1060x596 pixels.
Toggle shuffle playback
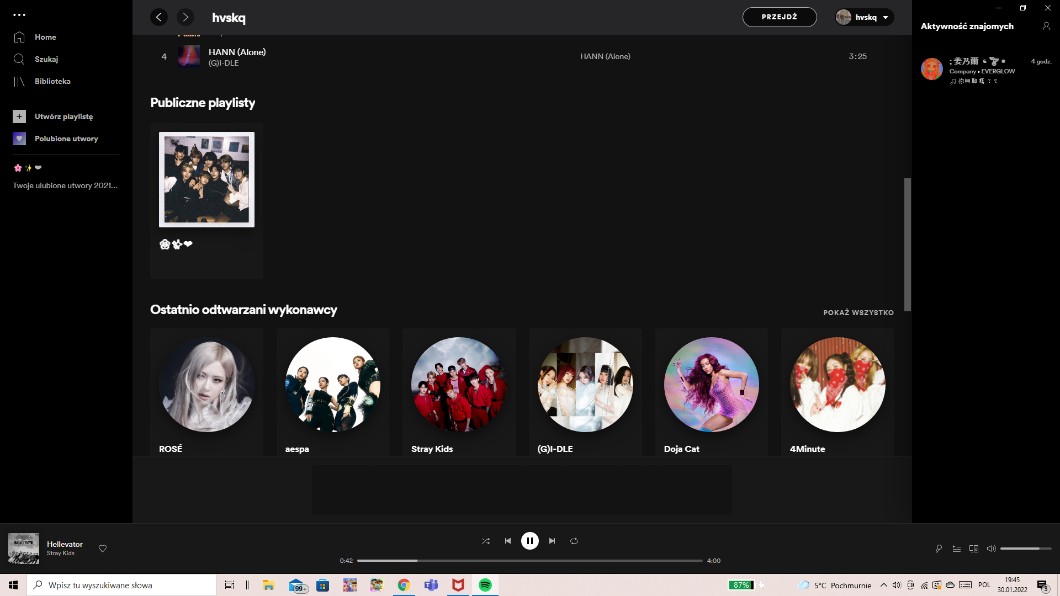[x=486, y=541]
